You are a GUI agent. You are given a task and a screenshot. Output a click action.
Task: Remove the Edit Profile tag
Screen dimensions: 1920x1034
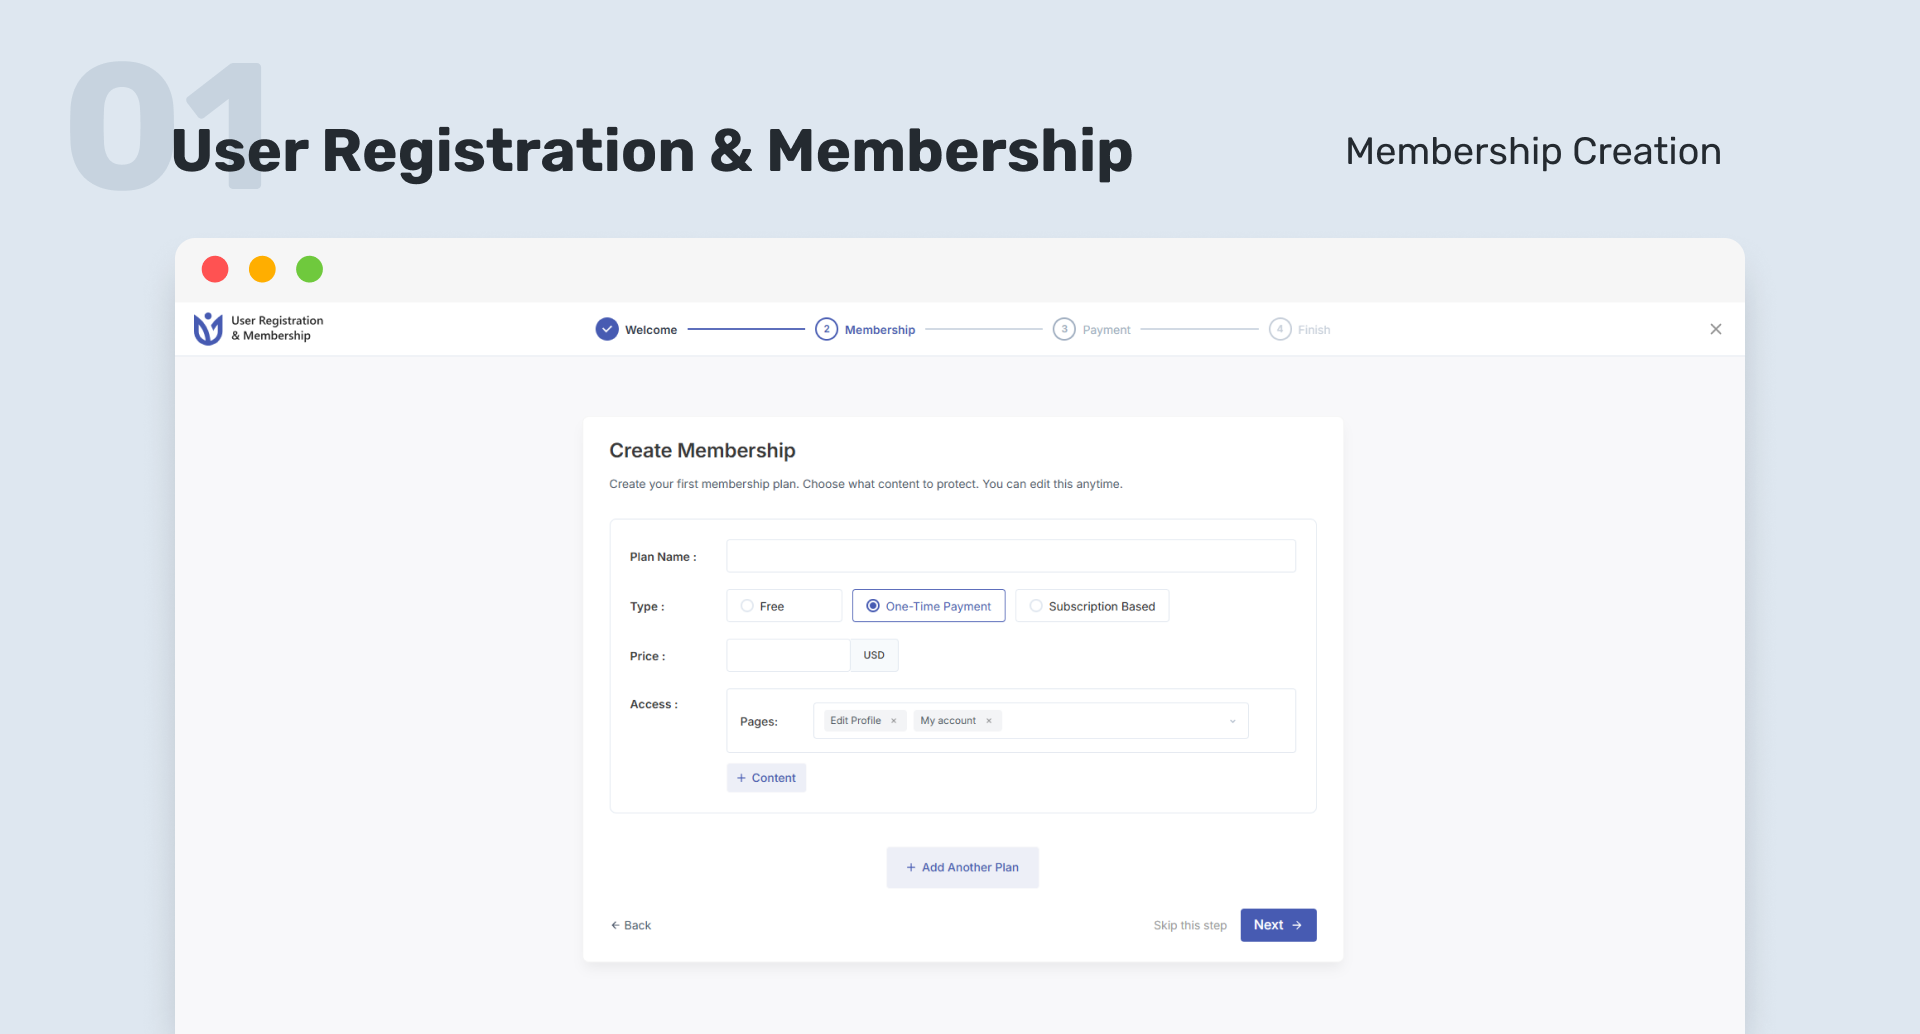pyautogui.click(x=894, y=721)
